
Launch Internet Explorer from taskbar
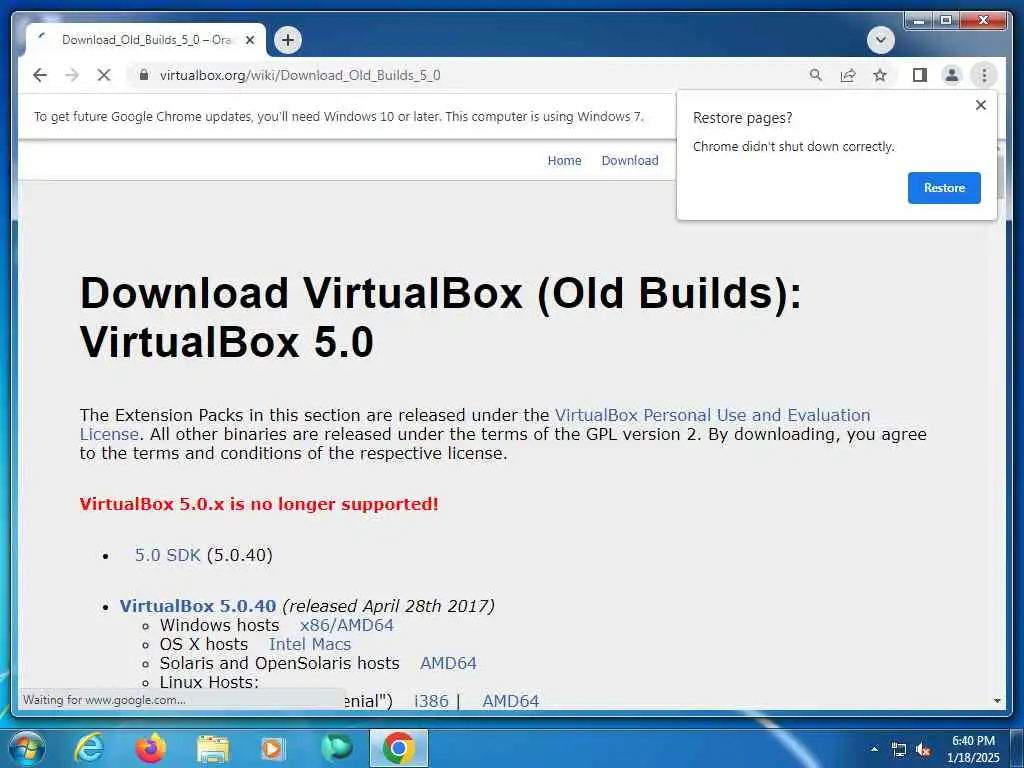pos(89,748)
